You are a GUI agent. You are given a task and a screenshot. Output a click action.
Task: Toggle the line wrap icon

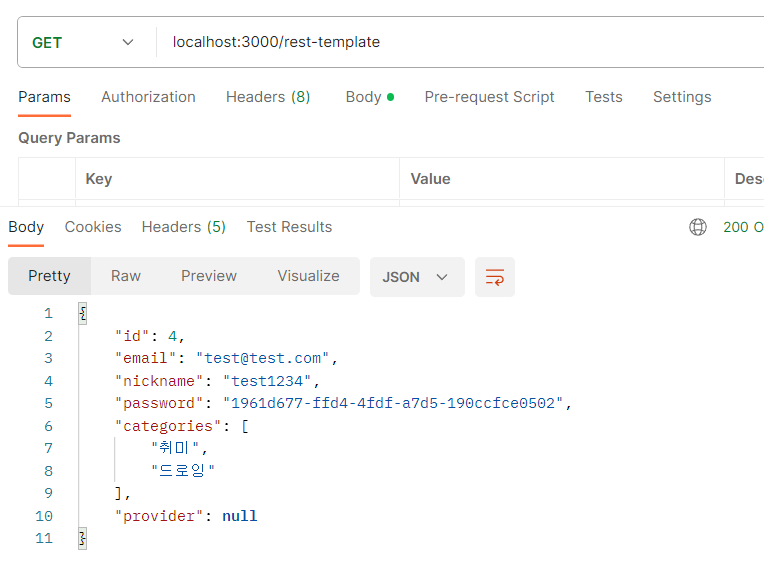point(495,277)
